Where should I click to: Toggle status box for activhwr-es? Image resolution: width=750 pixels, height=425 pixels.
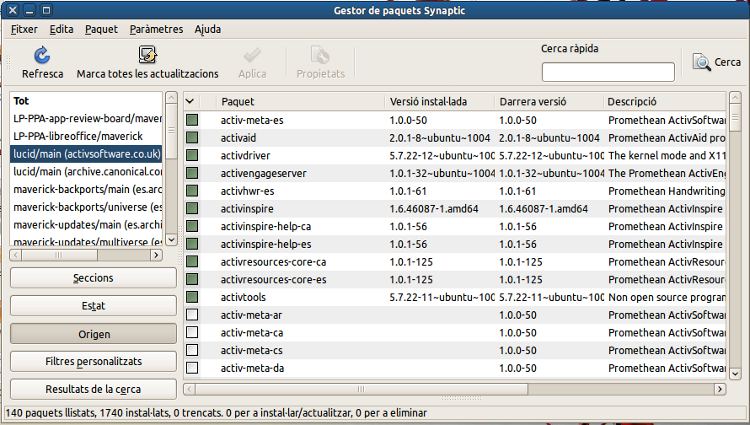click(192, 191)
